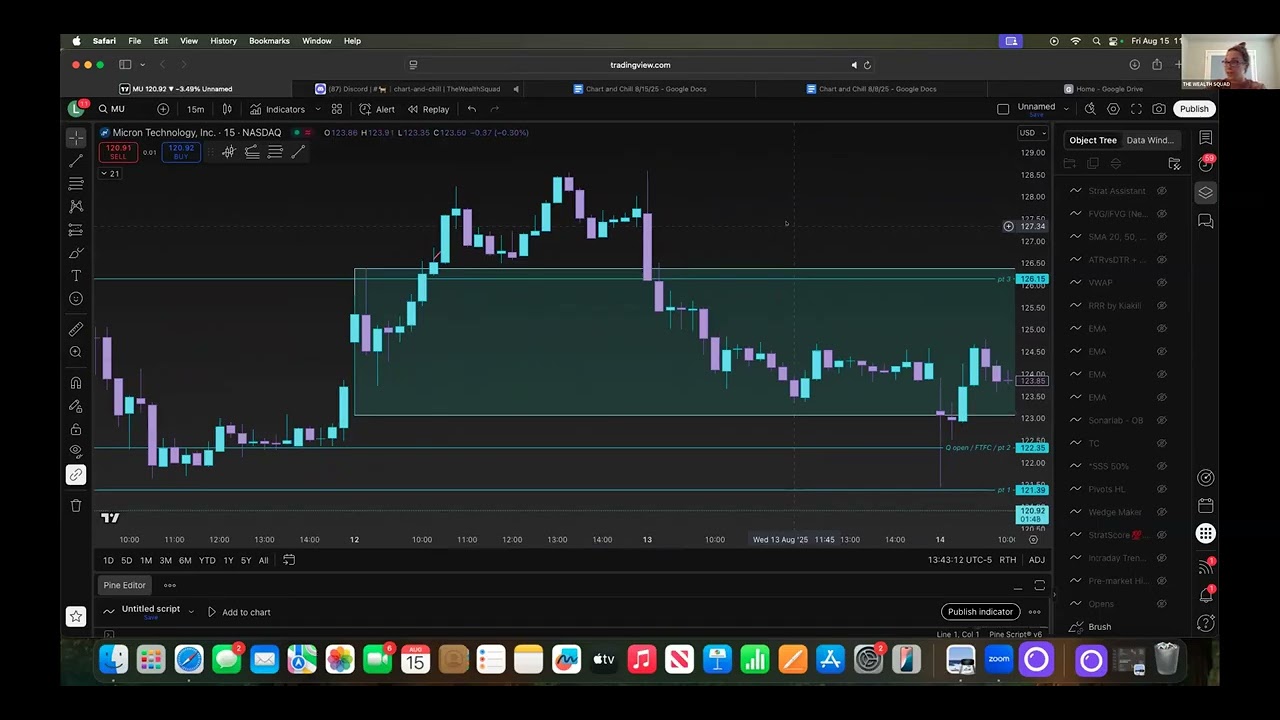Click Add to chart
The image size is (1280, 720).
239,612
